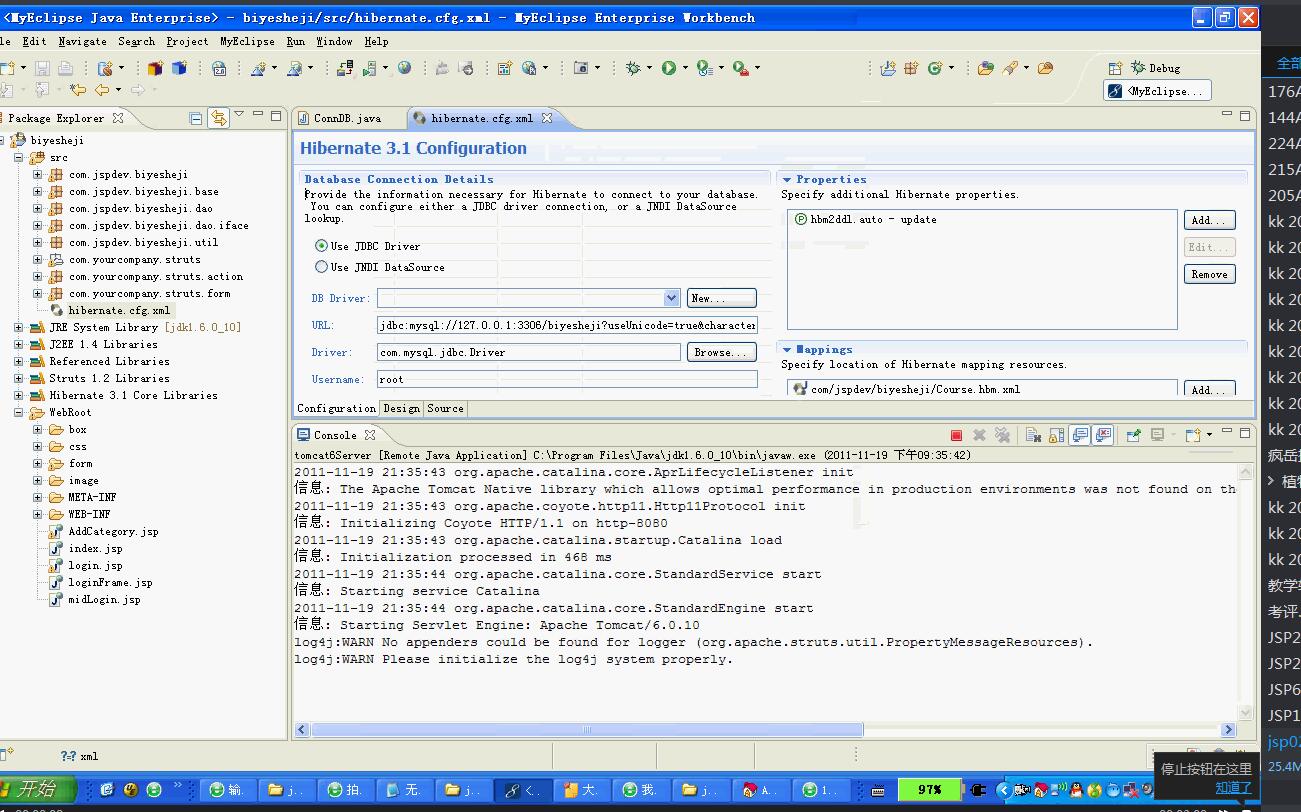Switch to Debug perspective
The height and width of the screenshot is (812, 1301).
pyautogui.click(x=1155, y=68)
